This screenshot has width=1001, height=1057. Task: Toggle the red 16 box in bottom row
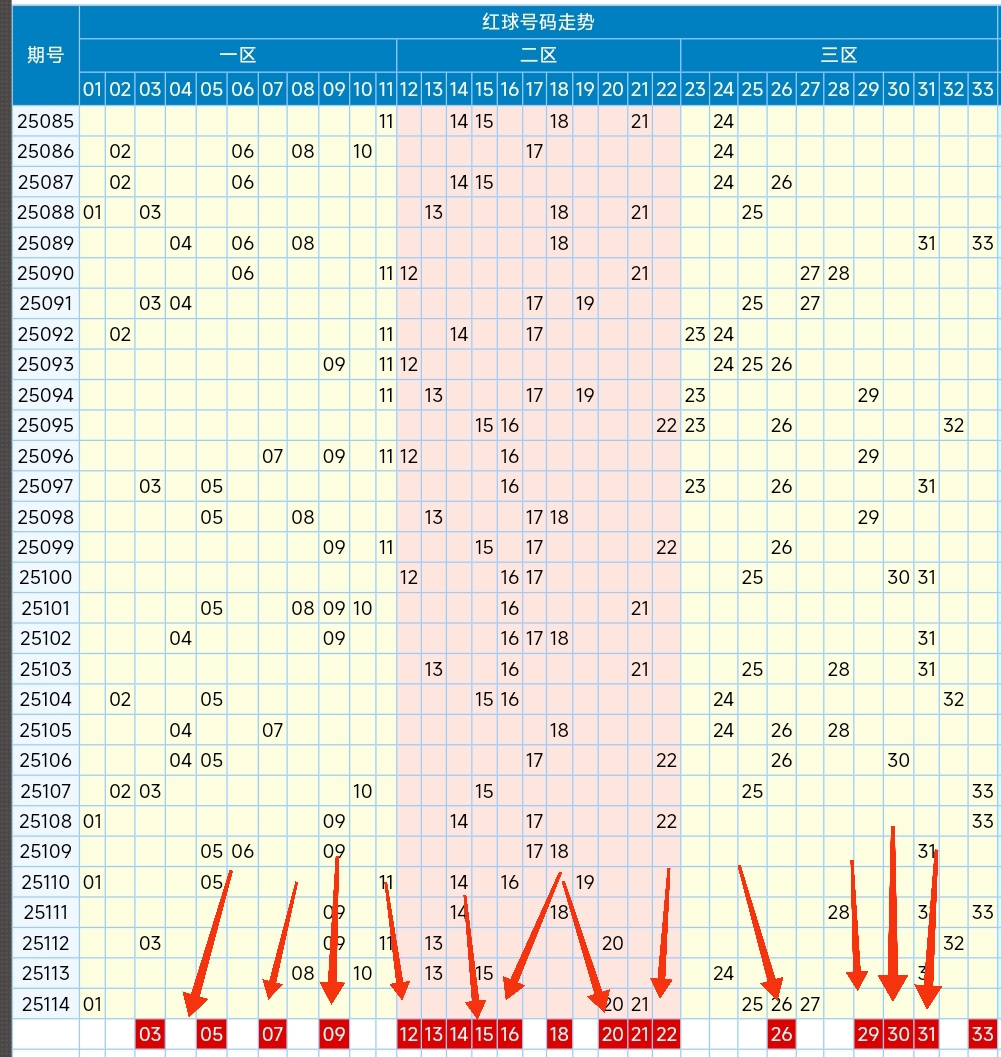[509, 1033]
